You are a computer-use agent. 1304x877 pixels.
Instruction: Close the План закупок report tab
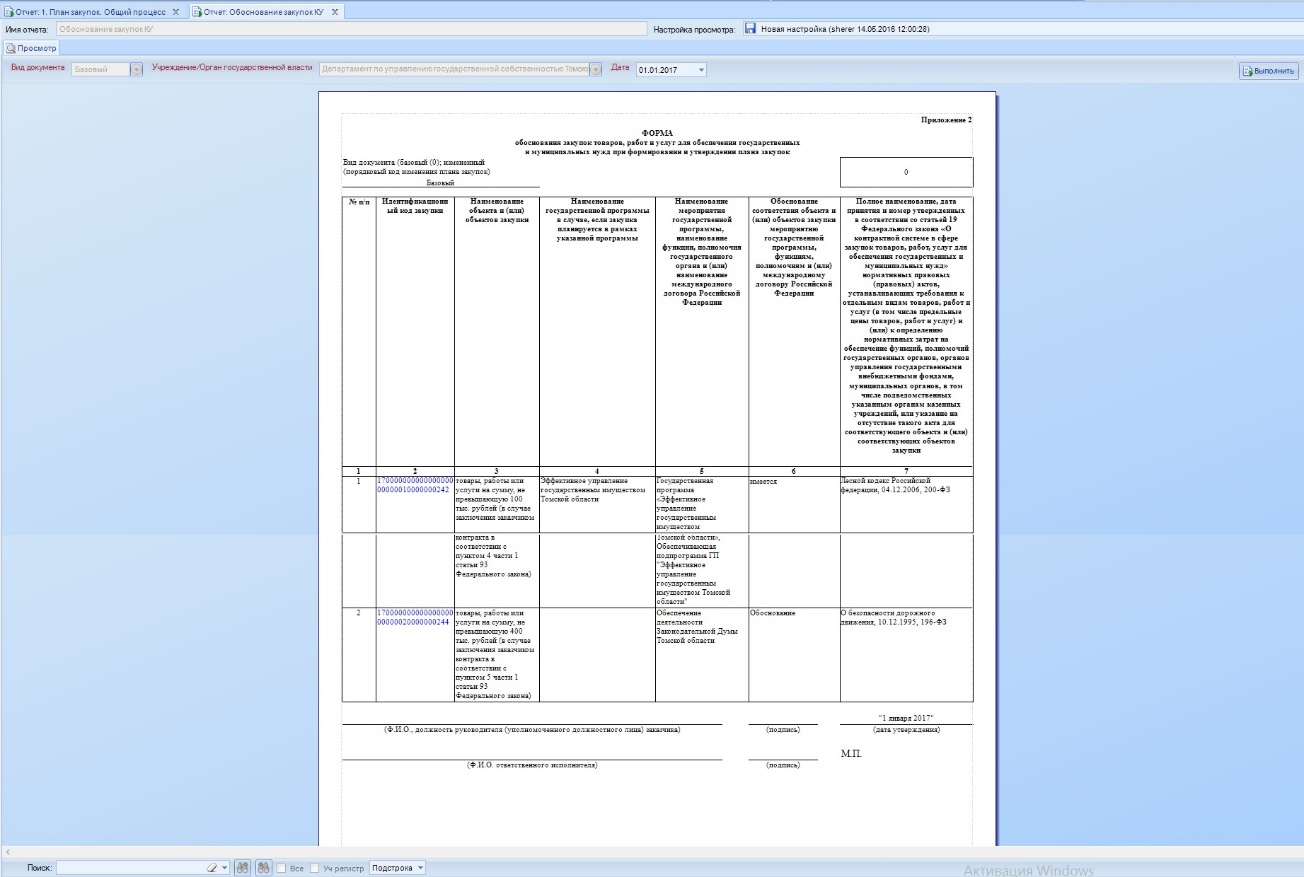(x=176, y=11)
